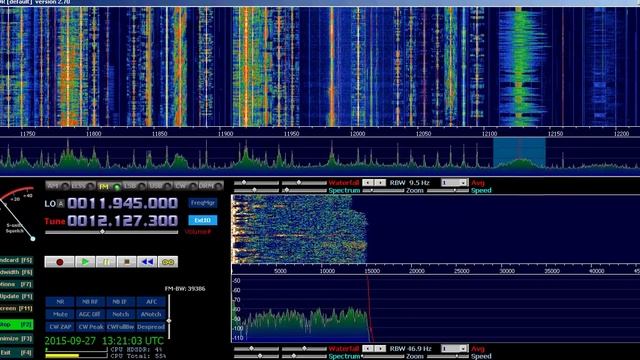Click 12000 on RF frequency scale
This screenshot has height=360, width=640.
(358, 133)
